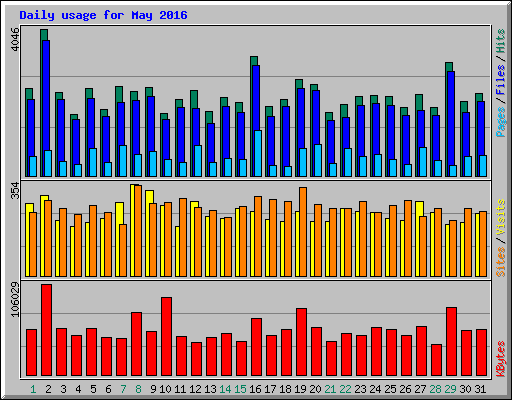Image resolution: width=512 pixels, height=400 pixels.
Task: Click day 4 on the x-axis
Action: (x=78, y=389)
